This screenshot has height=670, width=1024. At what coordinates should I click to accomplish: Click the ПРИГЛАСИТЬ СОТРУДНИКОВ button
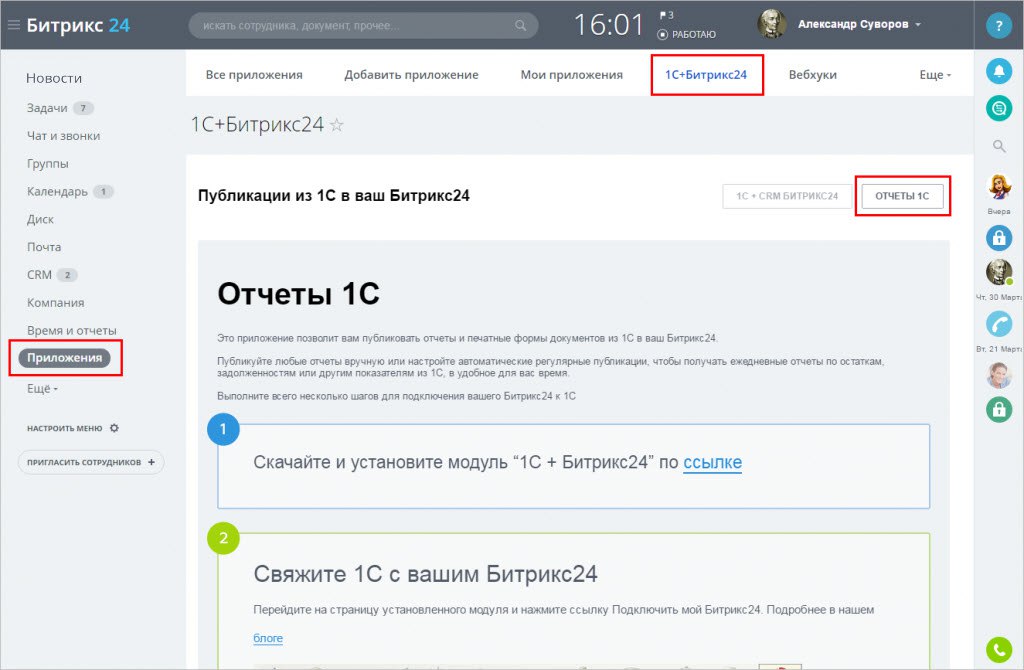point(91,462)
